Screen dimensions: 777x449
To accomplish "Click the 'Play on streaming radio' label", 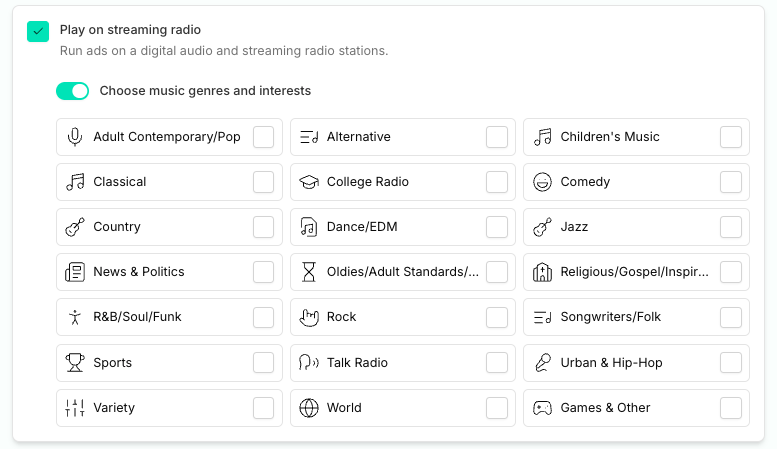I will (130, 30).
